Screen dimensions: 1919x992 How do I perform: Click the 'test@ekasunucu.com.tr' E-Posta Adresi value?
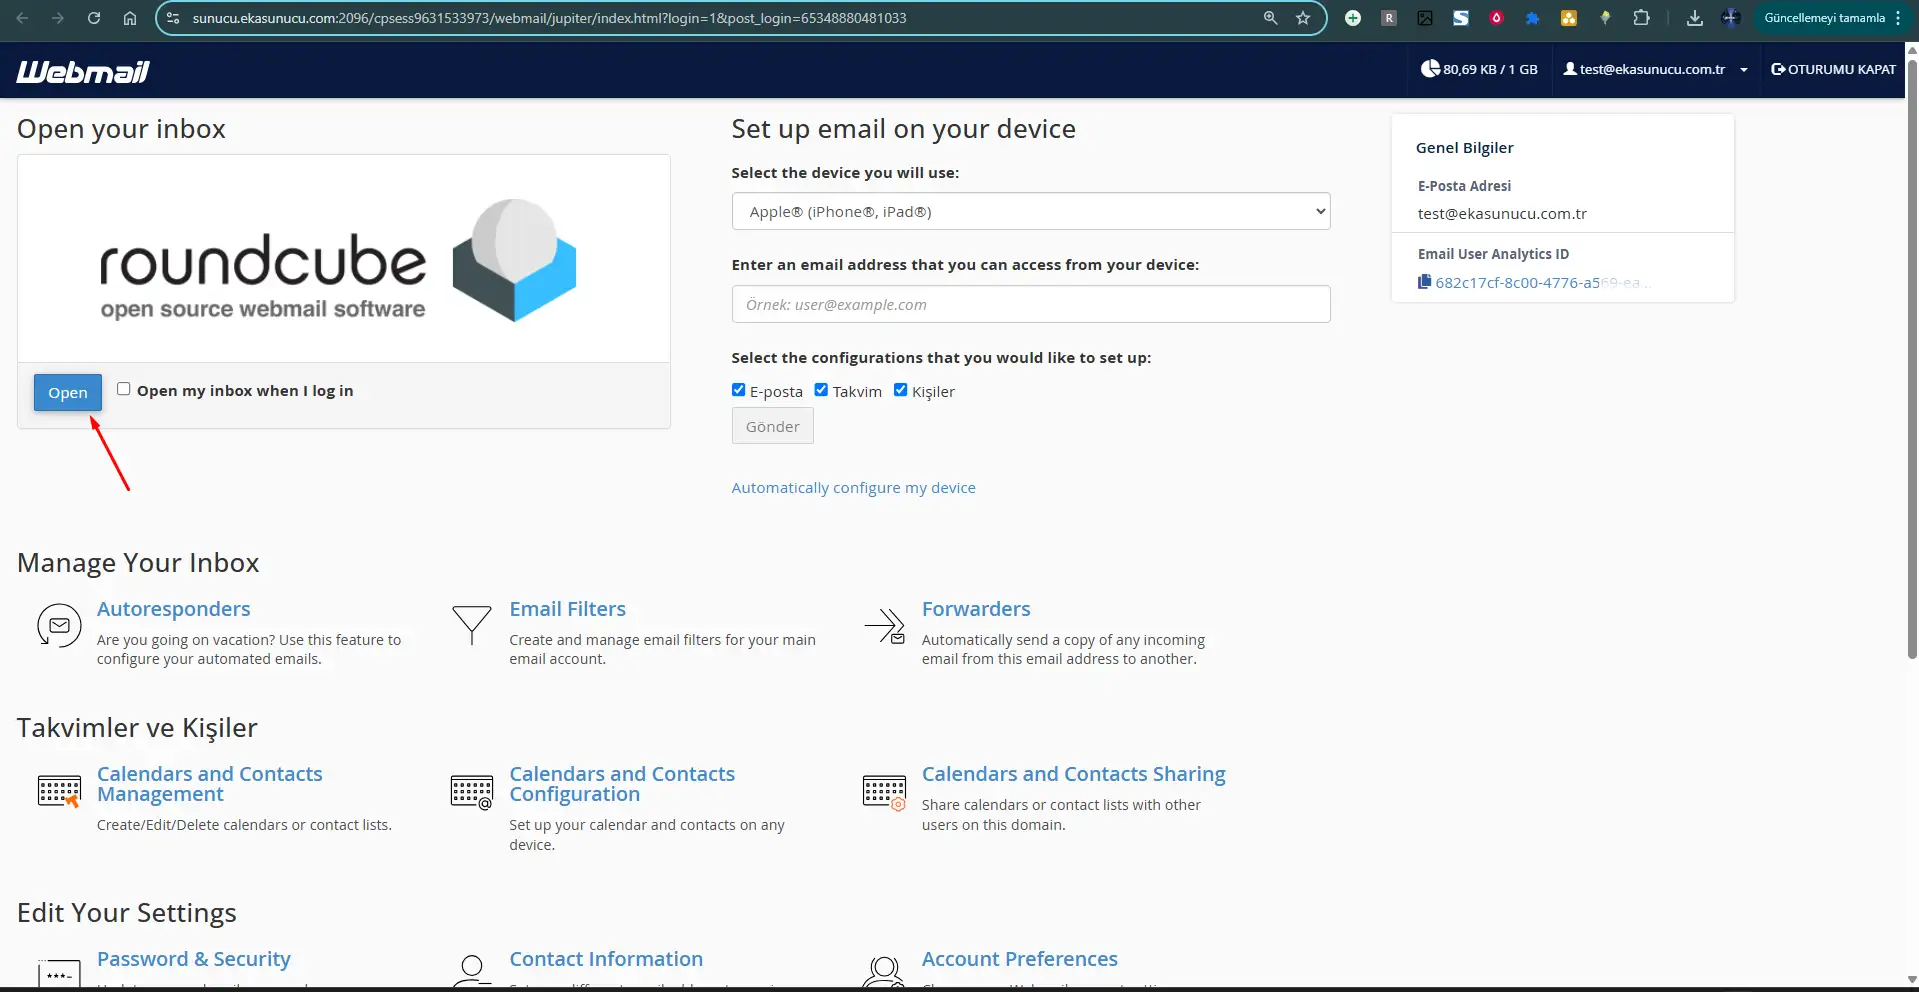click(1502, 214)
